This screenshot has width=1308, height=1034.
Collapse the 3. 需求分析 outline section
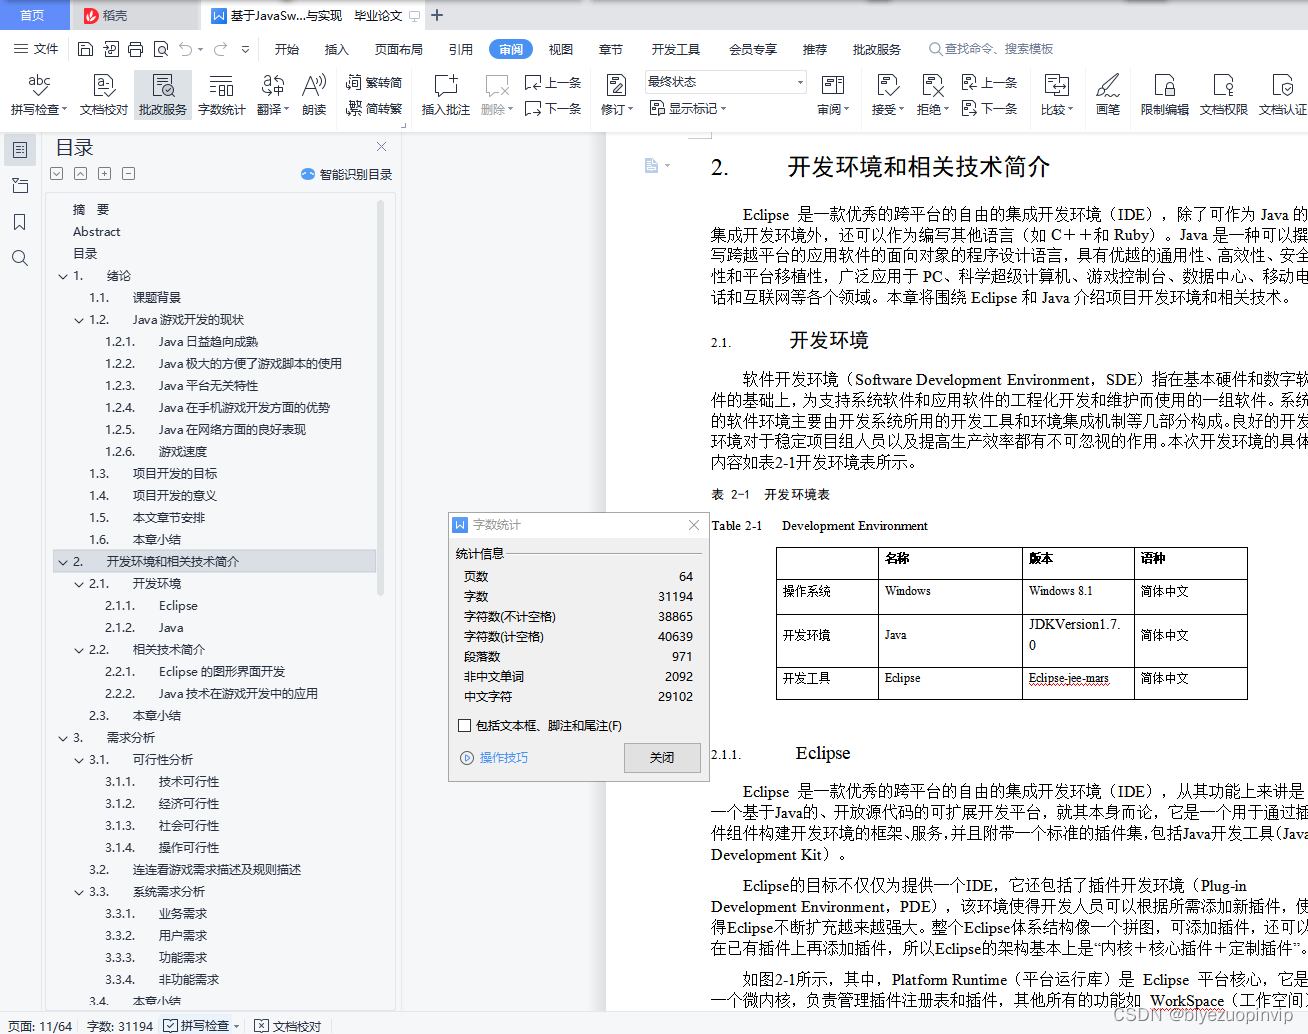click(x=63, y=738)
